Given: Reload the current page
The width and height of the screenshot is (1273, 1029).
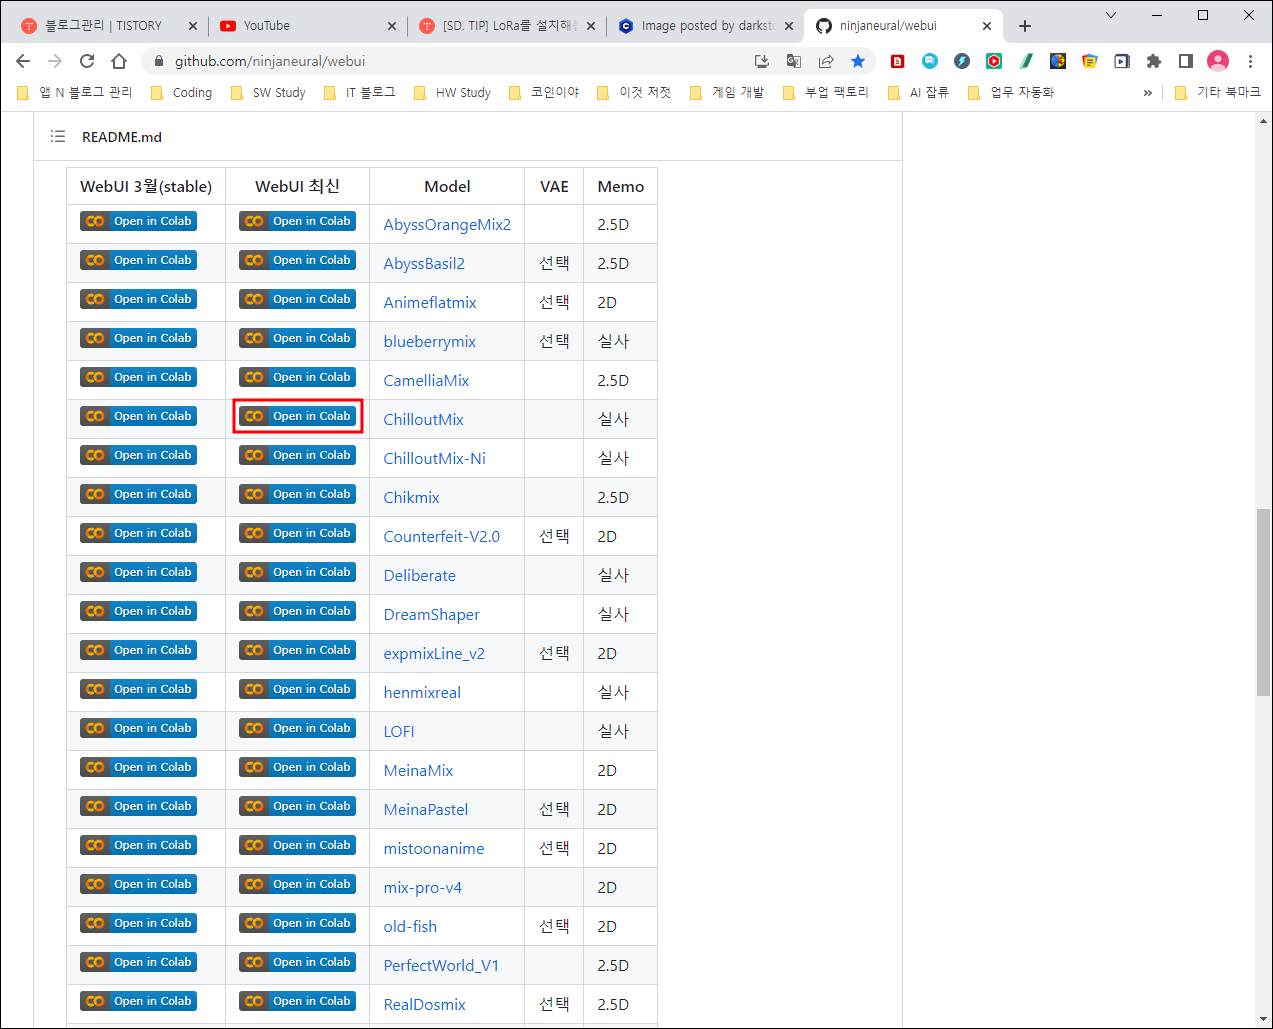Looking at the screenshot, I should (87, 61).
